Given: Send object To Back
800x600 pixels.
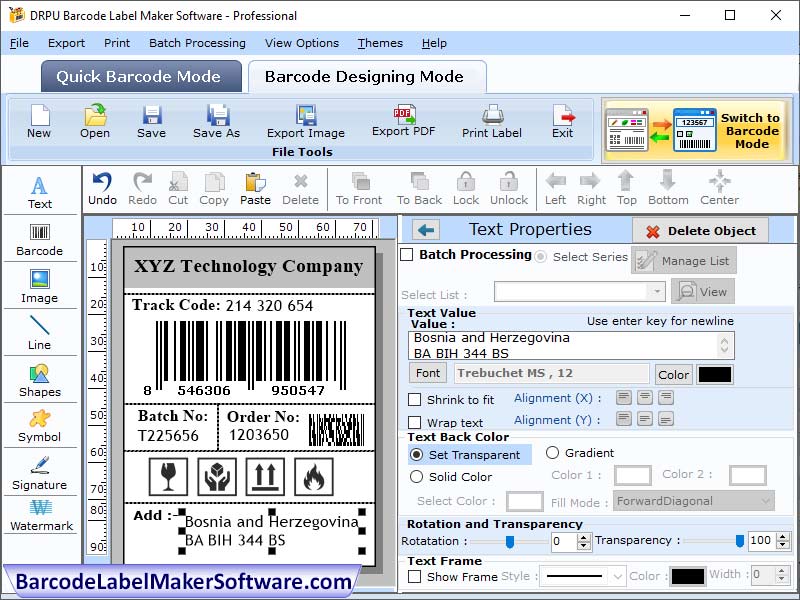Looking at the screenshot, I should 419,189.
